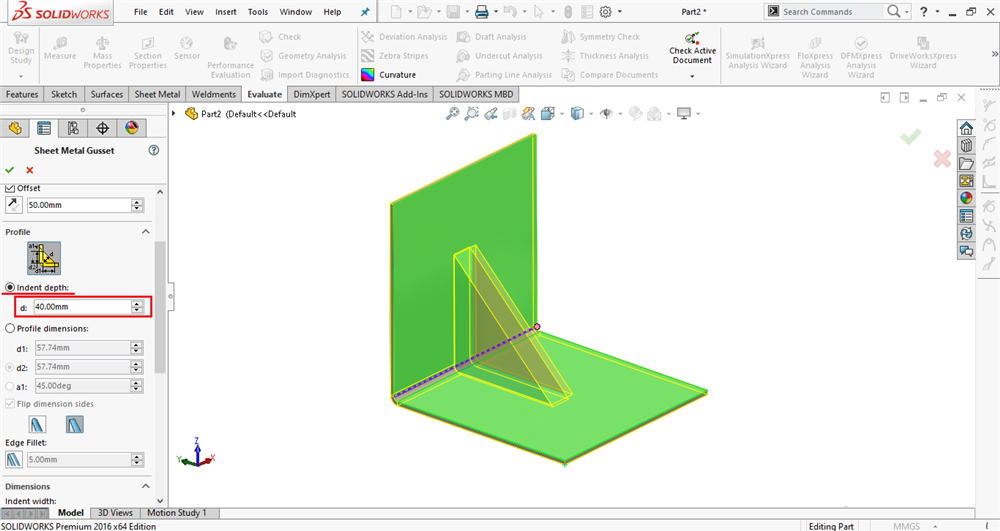Switch to the Sheet Metal tab
The width and height of the screenshot is (1000, 531).
coord(157,94)
